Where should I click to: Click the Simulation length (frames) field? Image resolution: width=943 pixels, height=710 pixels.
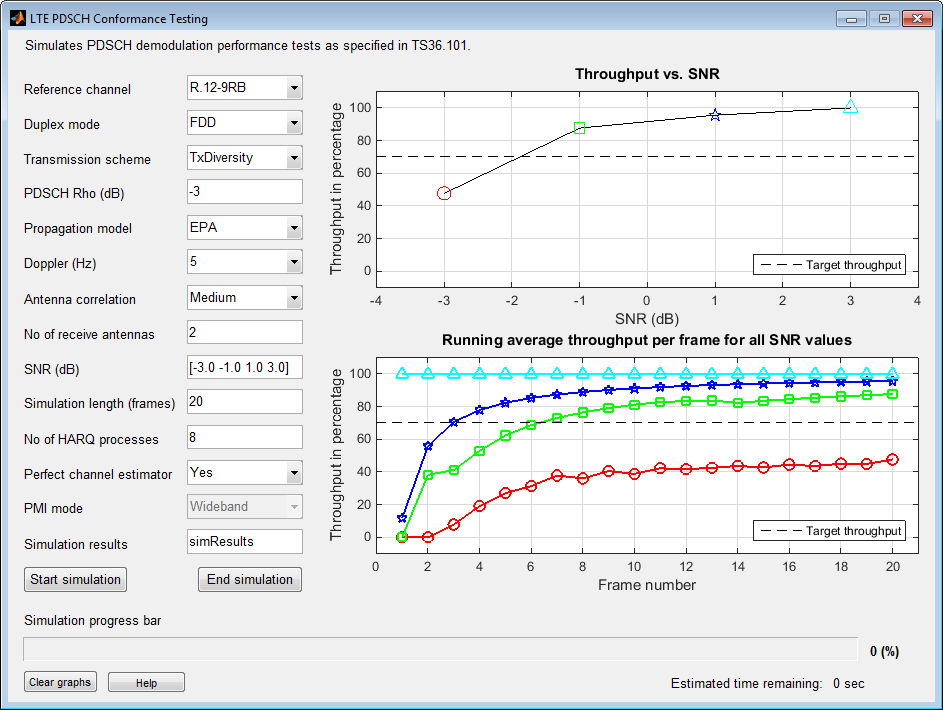coord(245,402)
